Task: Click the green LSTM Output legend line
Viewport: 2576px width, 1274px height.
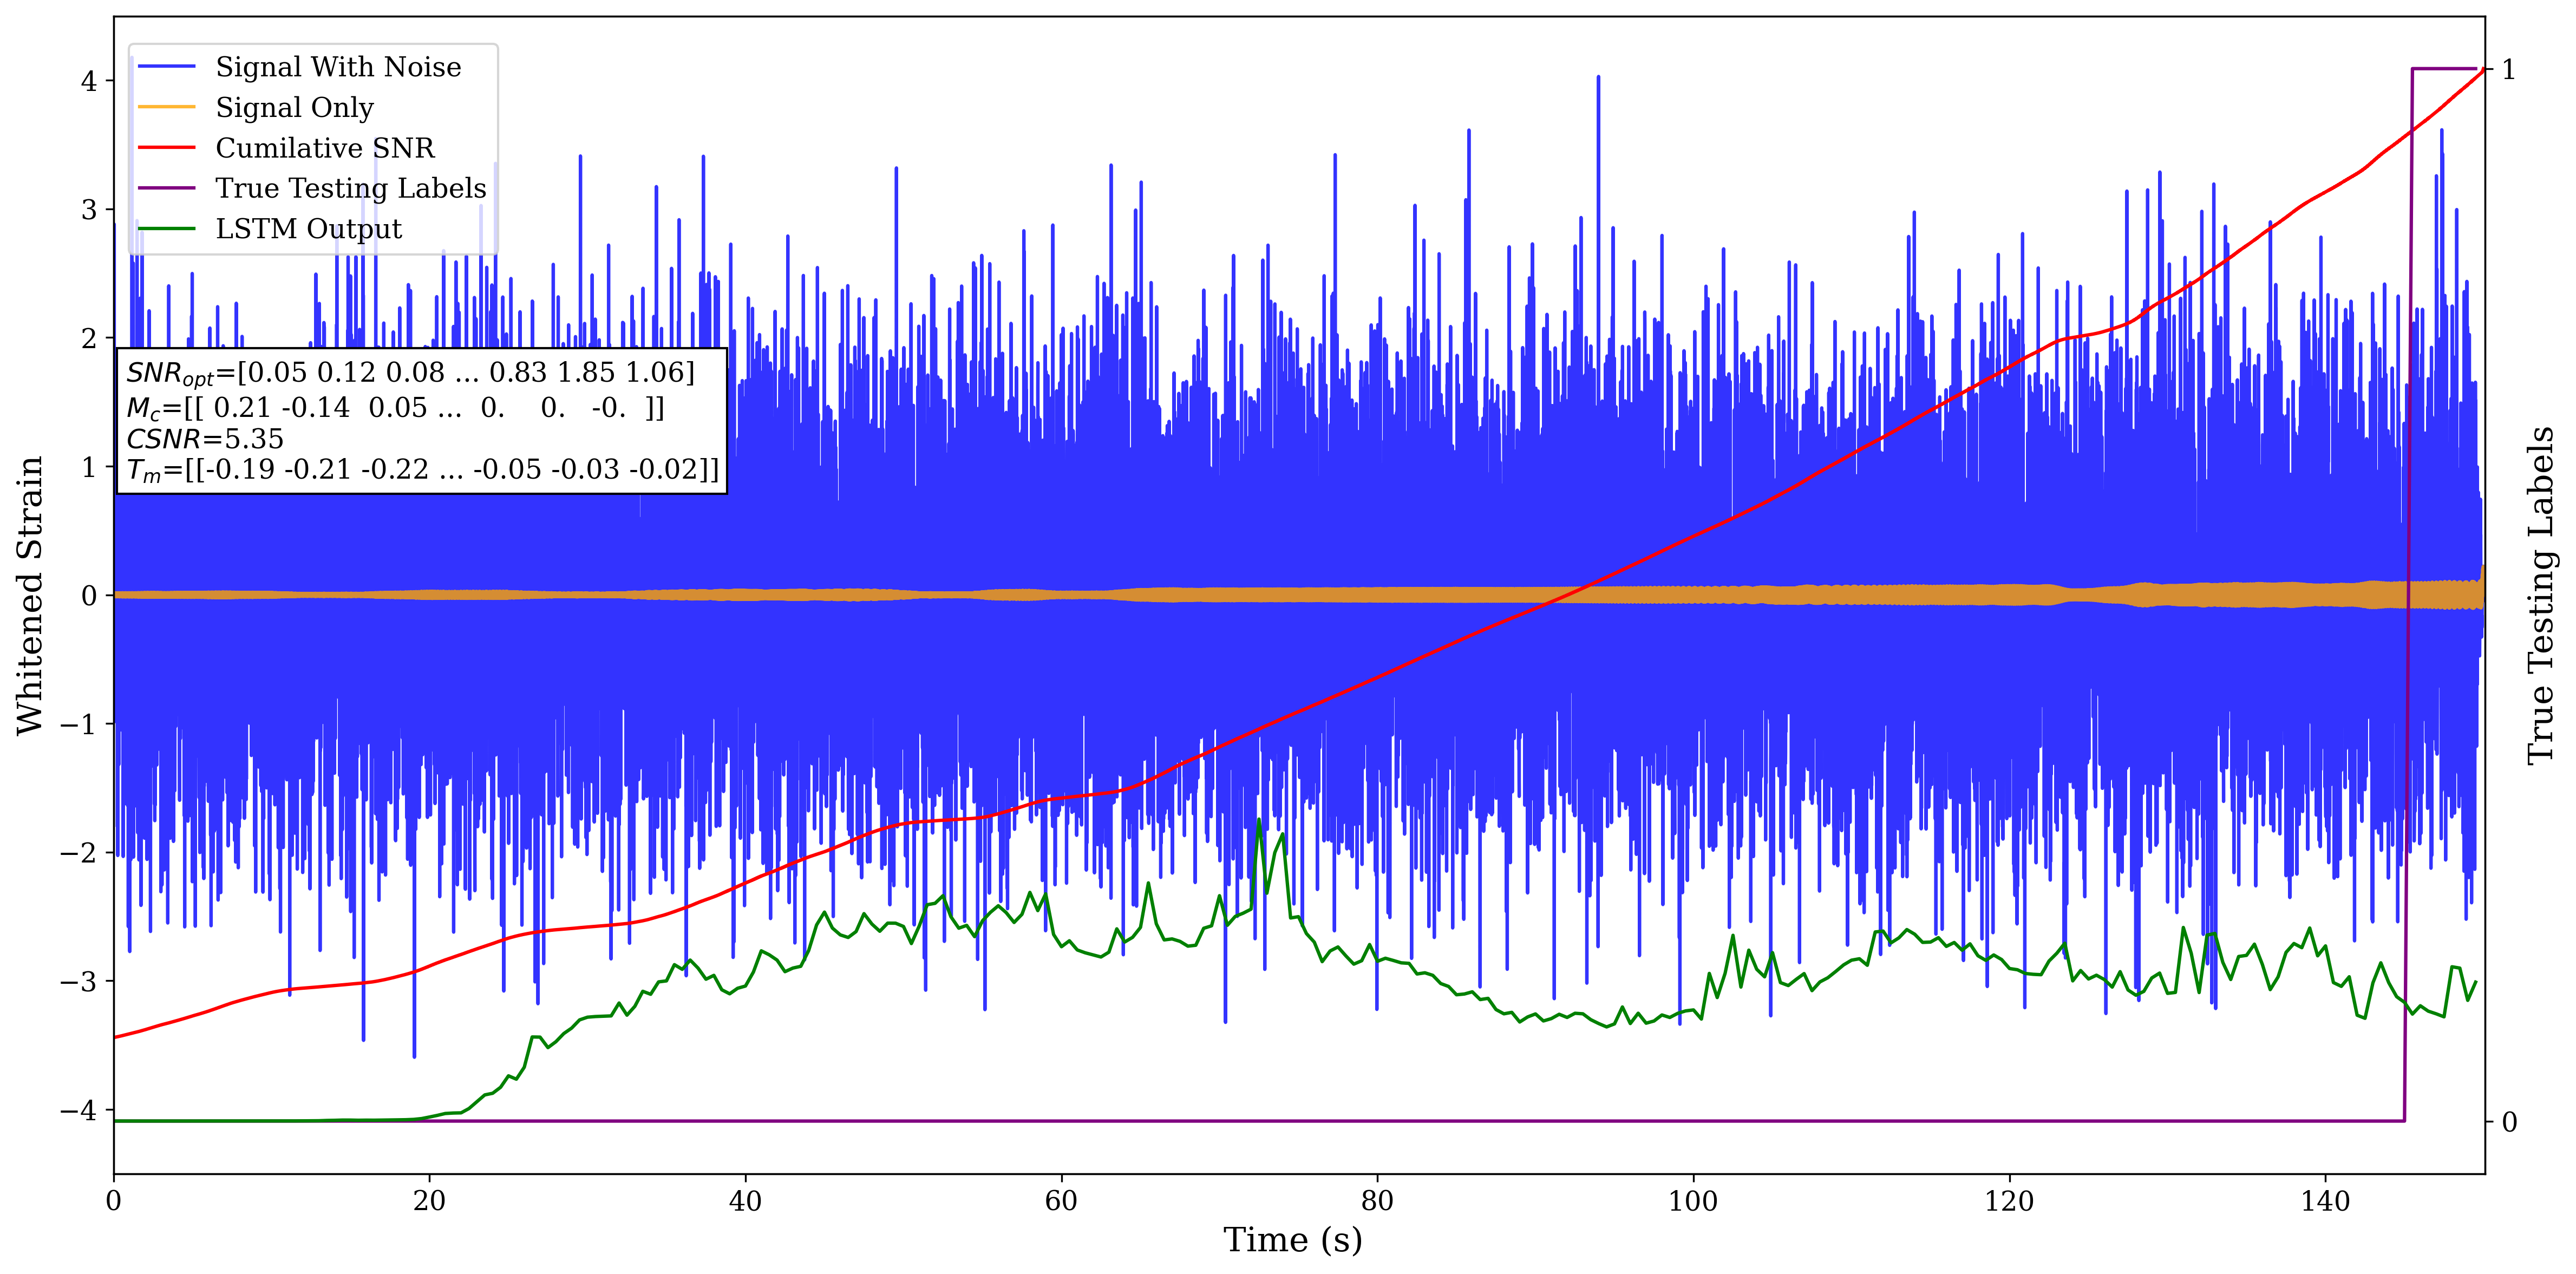Action: coord(166,229)
